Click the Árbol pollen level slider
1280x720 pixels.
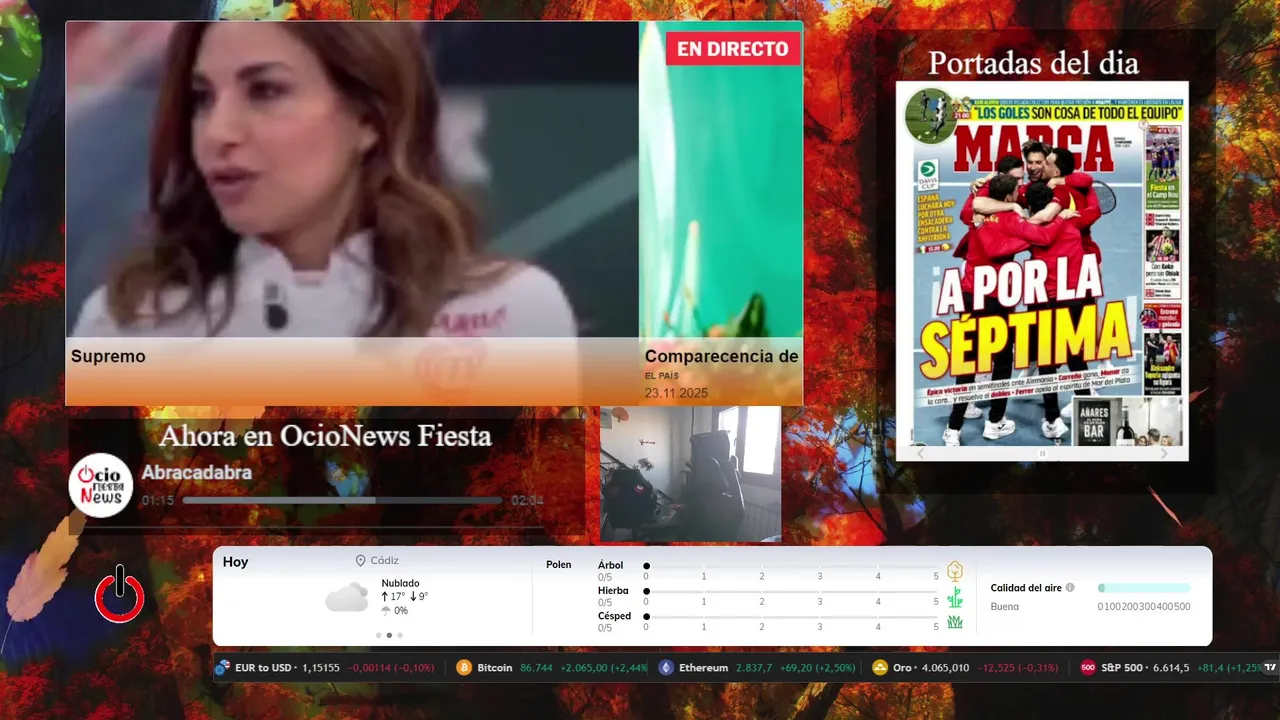point(791,566)
